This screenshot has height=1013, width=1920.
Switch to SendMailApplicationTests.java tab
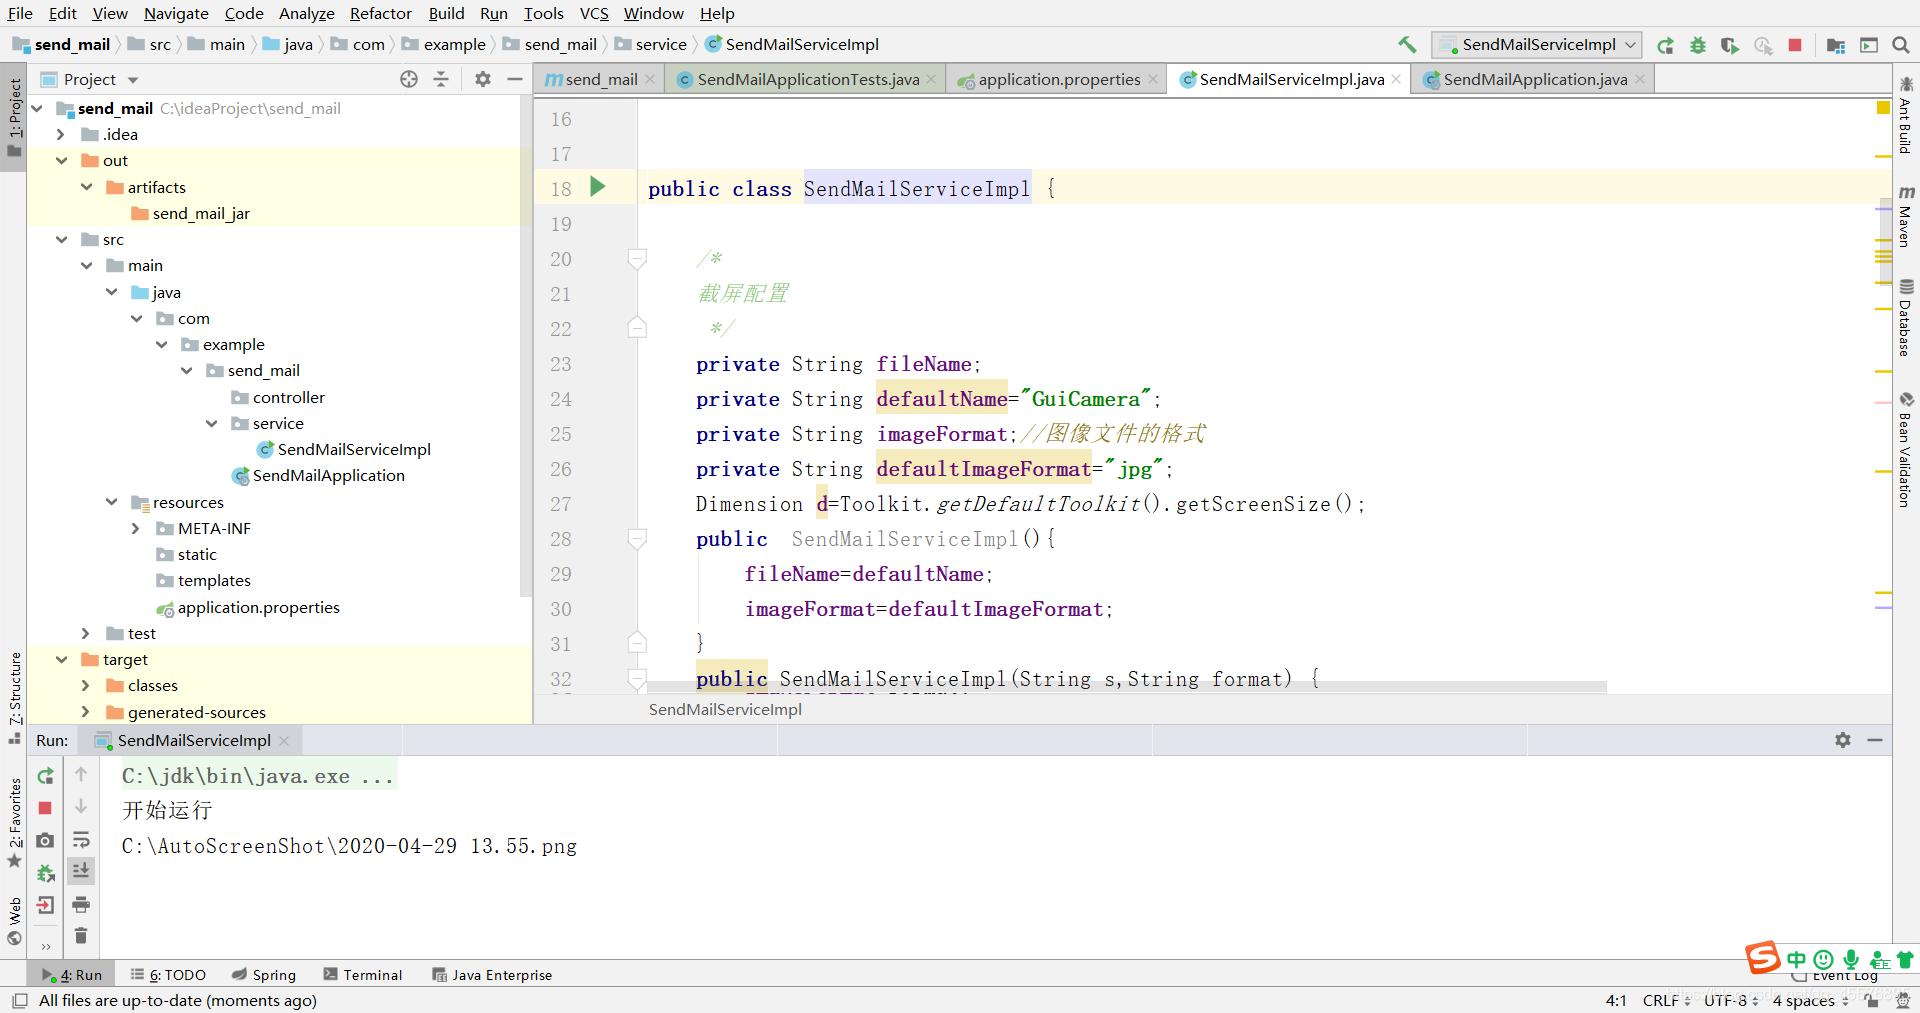pos(806,79)
